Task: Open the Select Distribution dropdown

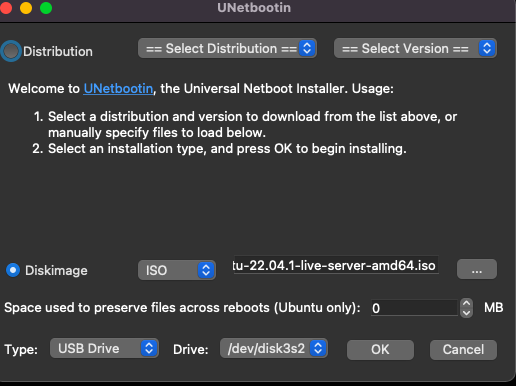Action: [x=227, y=48]
